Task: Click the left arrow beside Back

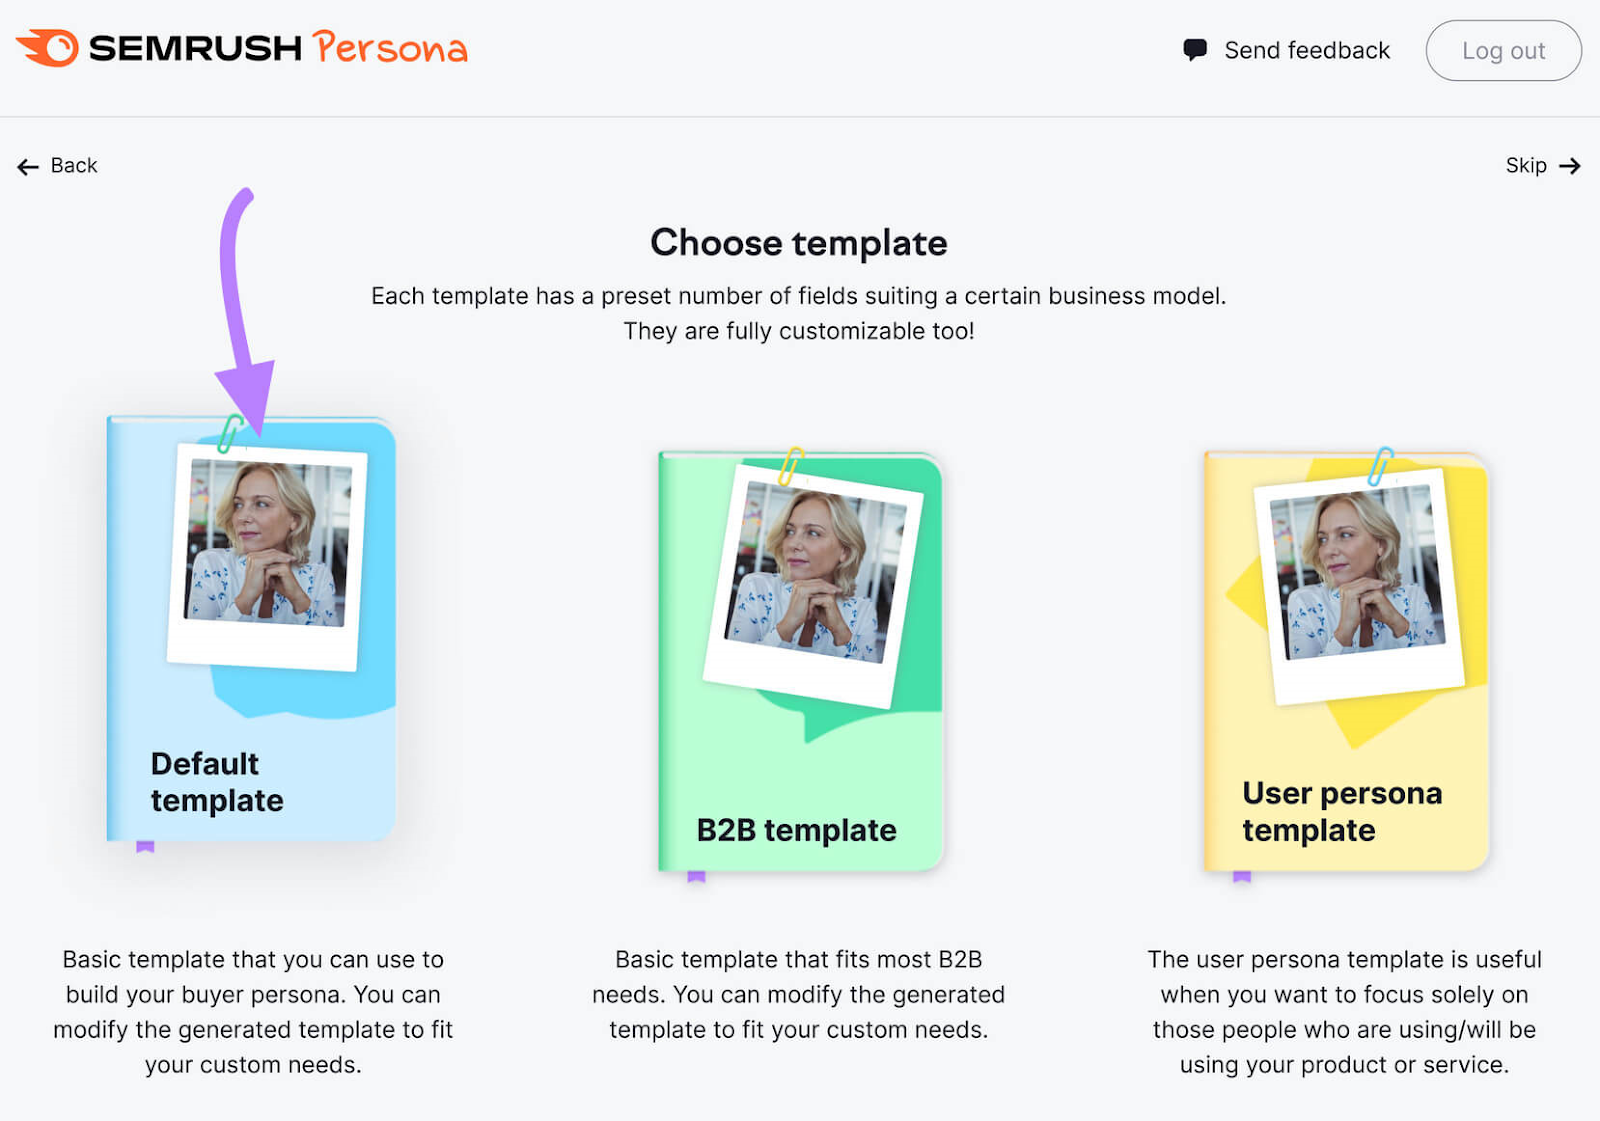Action: click(x=28, y=166)
